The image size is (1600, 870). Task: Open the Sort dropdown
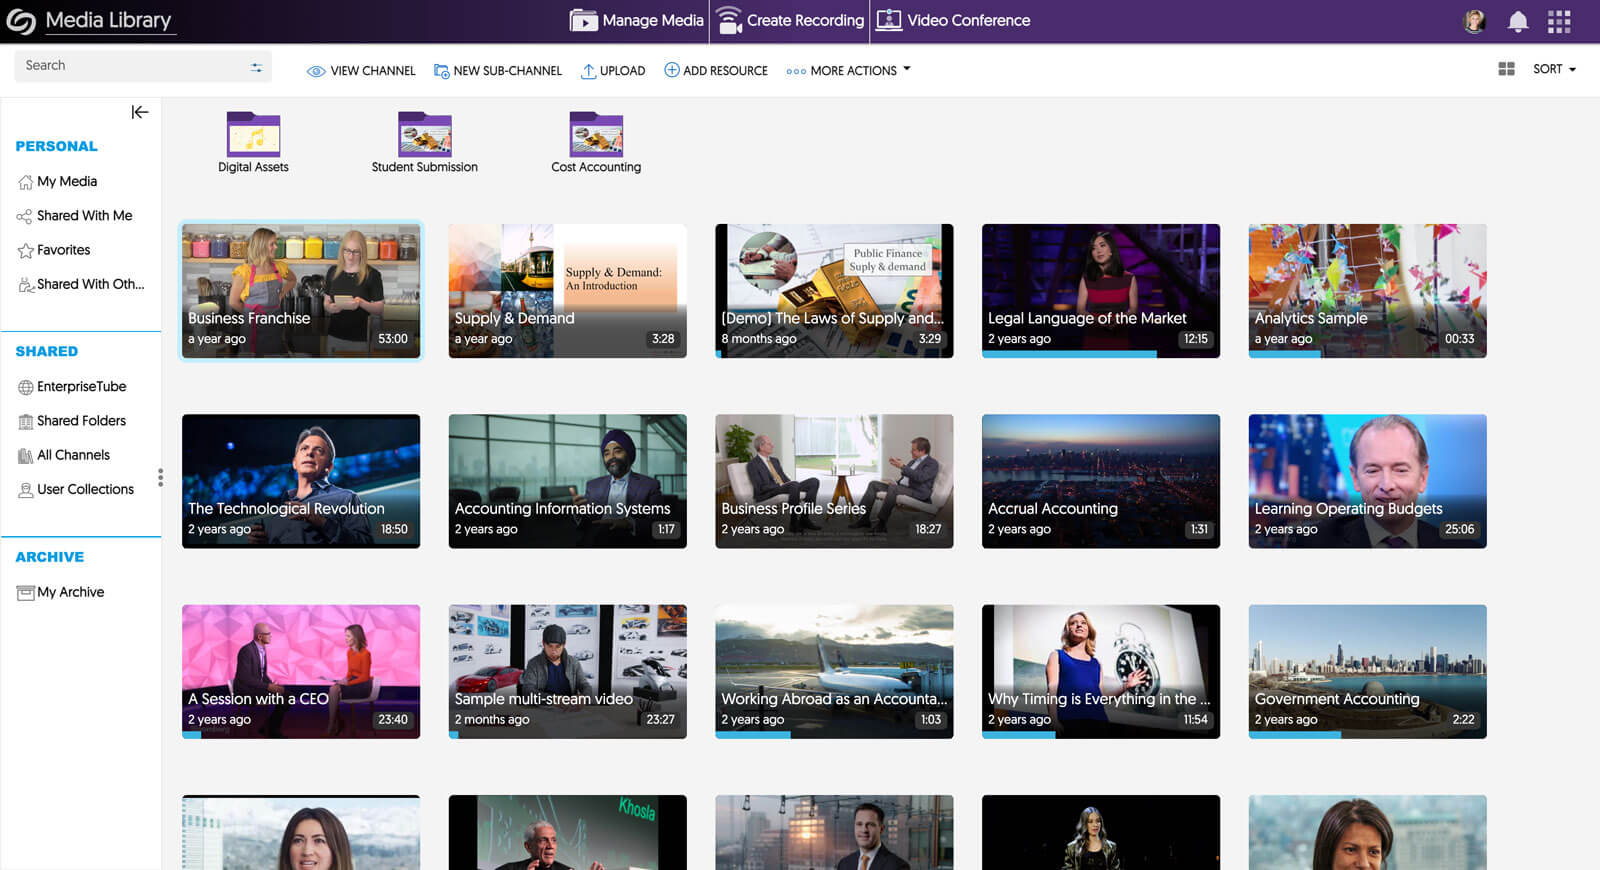(x=1554, y=69)
